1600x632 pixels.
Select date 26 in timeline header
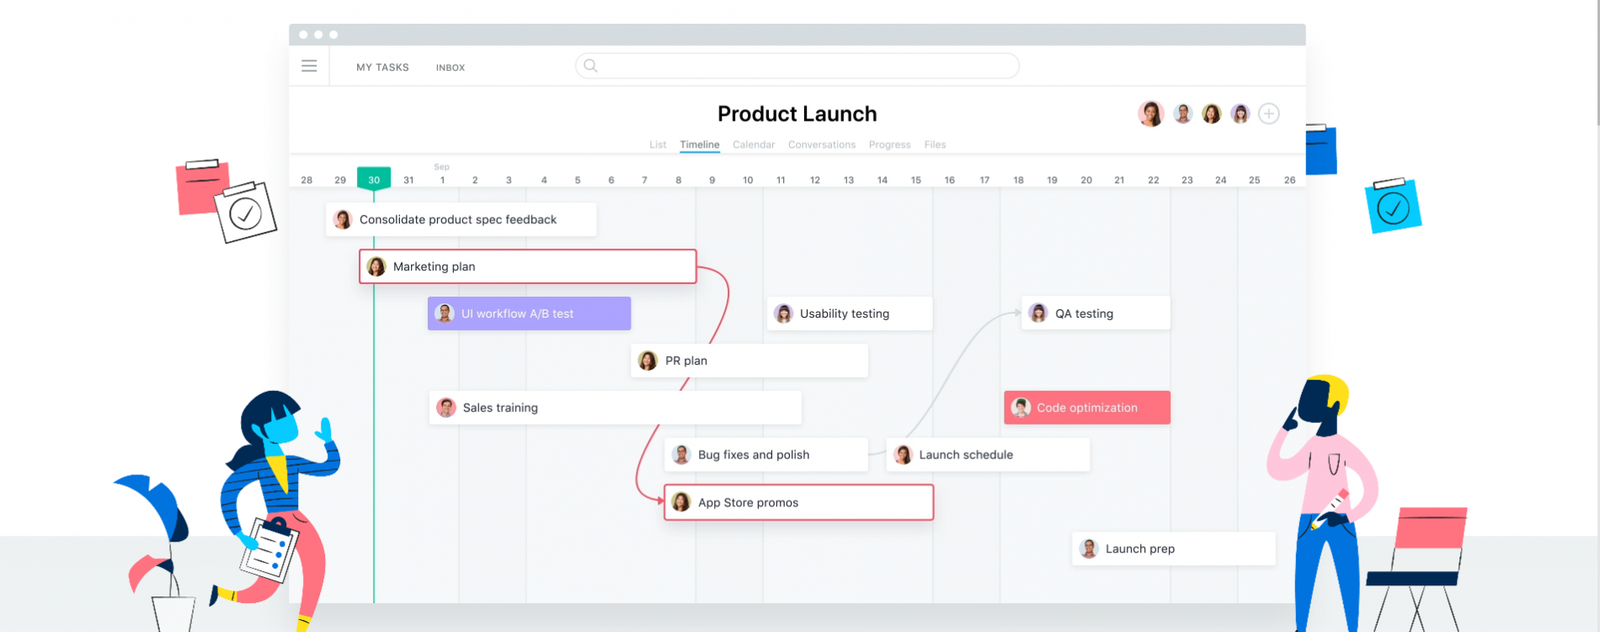click(1290, 180)
